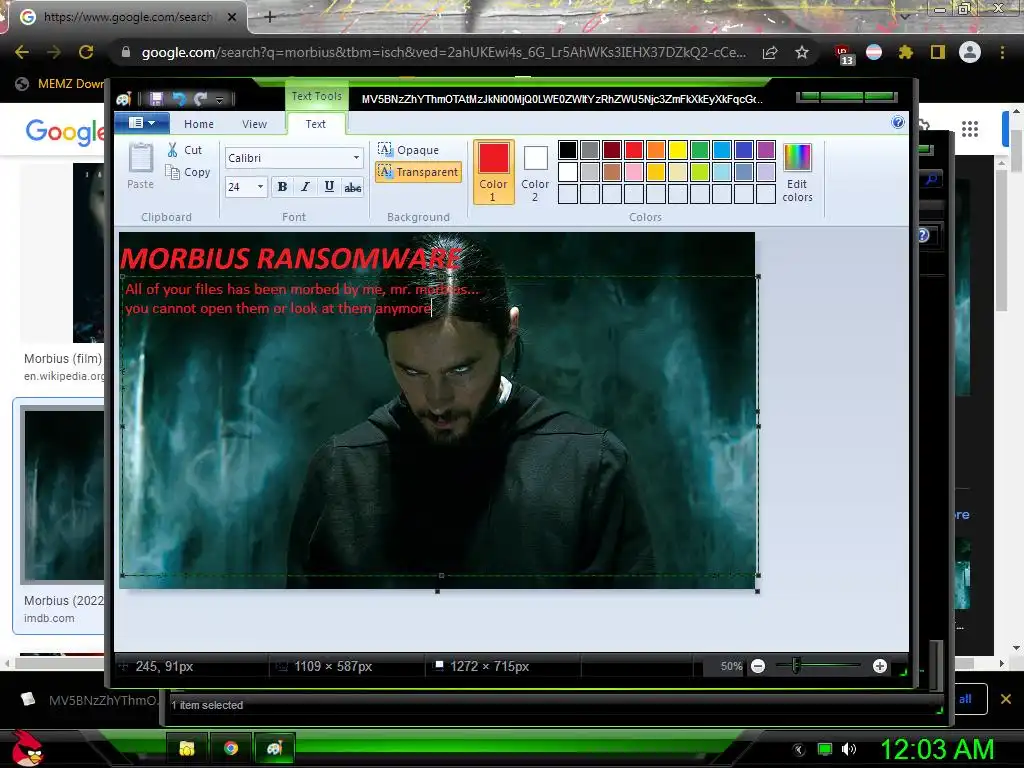1024x768 pixels.
Task: Click the Chrome address bar URL
Action: tap(443, 52)
